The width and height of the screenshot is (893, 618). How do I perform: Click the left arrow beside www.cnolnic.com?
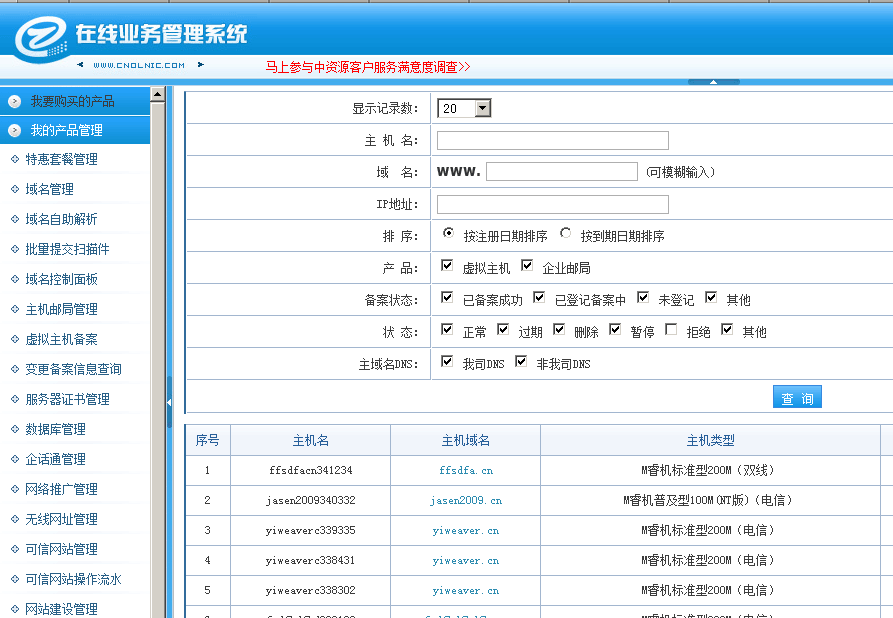[x=80, y=65]
